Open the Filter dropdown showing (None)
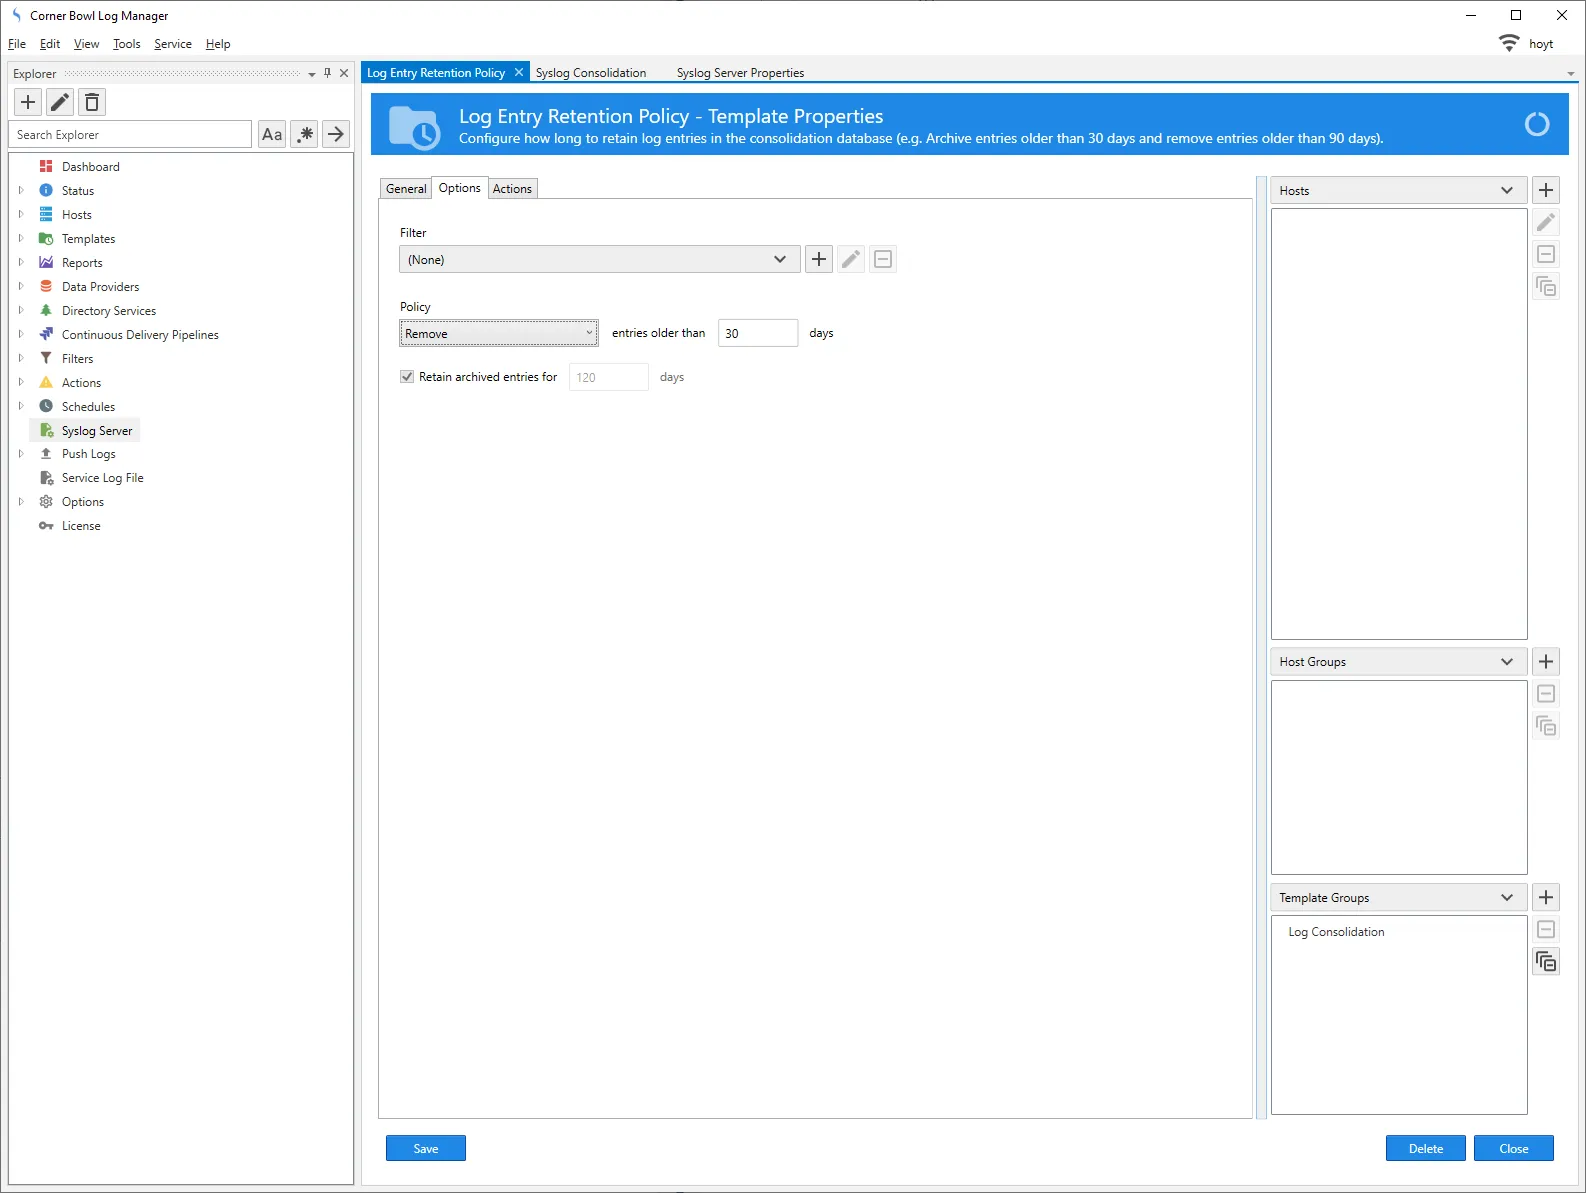The width and height of the screenshot is (1586, 1193). pos(599,259)
